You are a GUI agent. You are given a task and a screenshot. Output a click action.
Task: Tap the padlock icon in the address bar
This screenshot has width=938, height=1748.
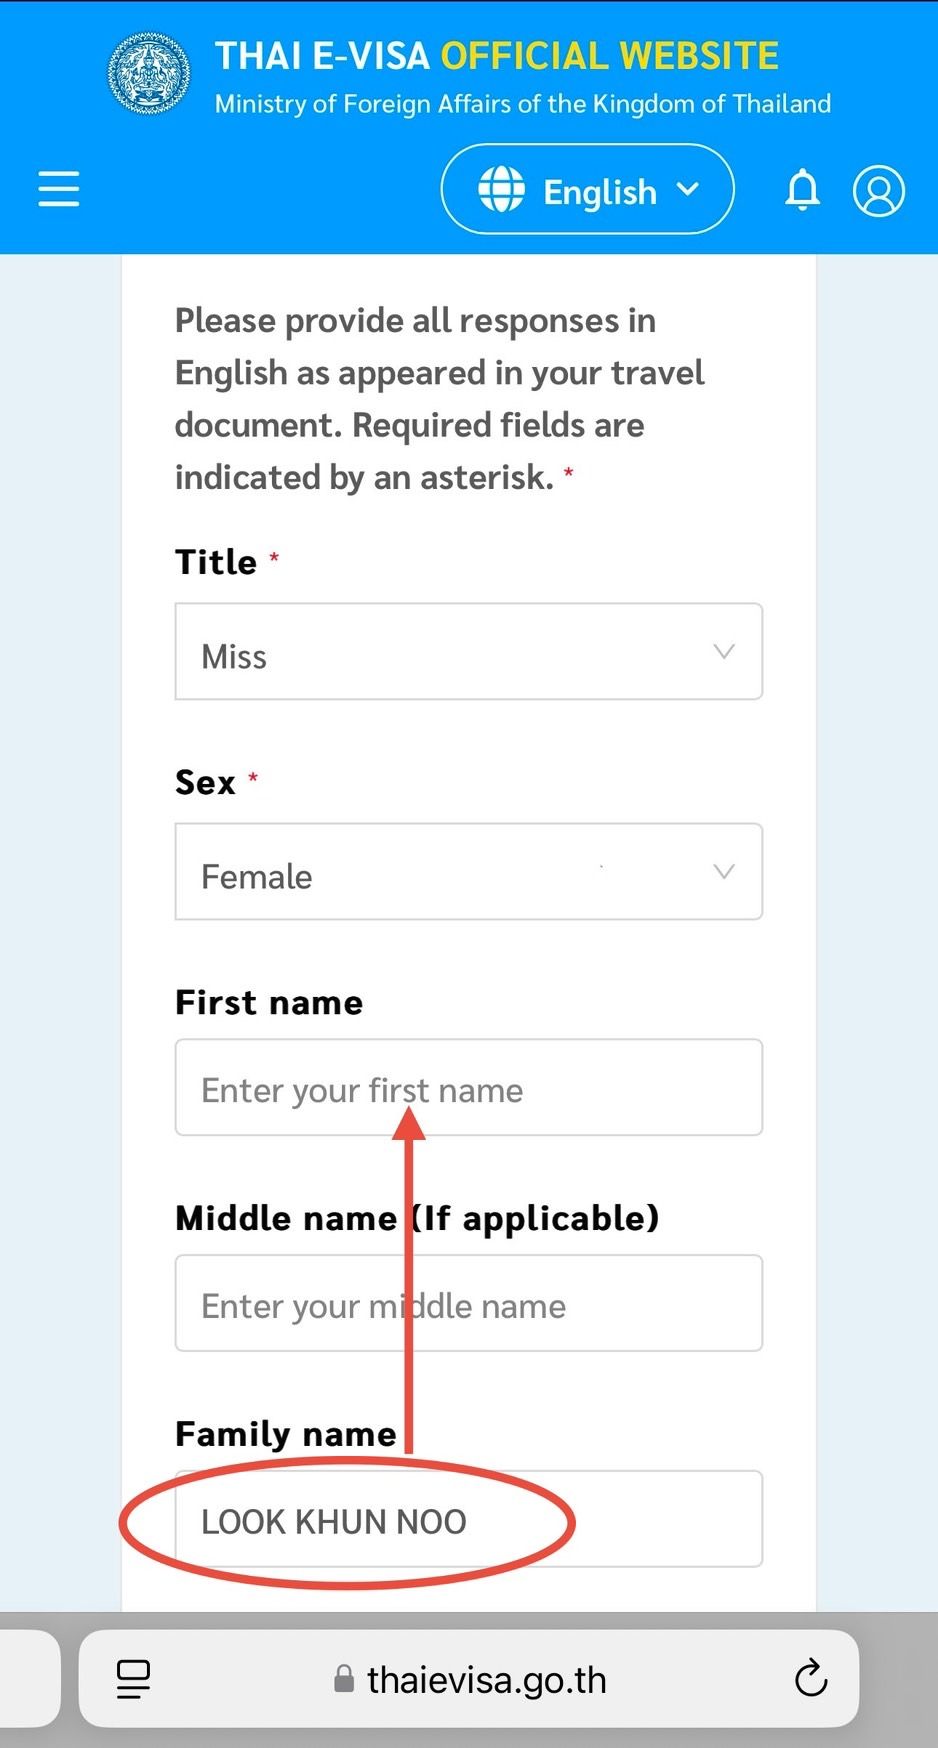click(x=343, y=1679)
